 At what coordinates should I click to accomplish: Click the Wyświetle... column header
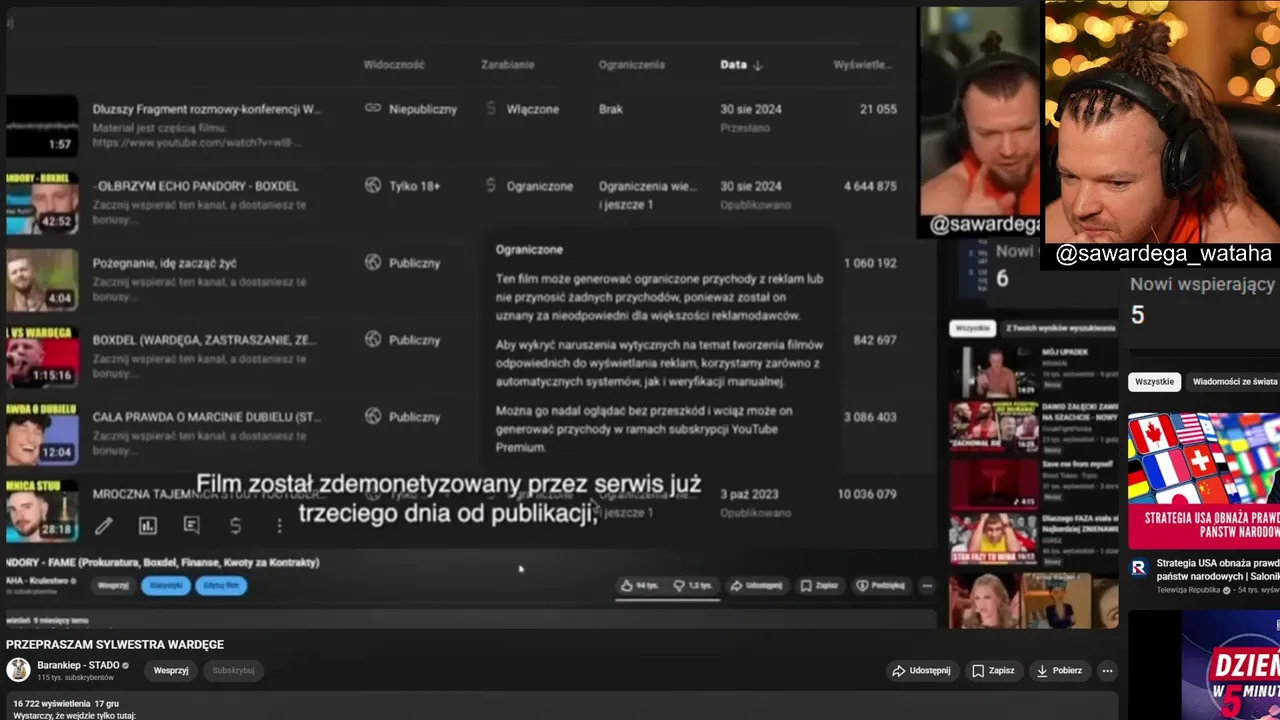(x=862, y=64)
